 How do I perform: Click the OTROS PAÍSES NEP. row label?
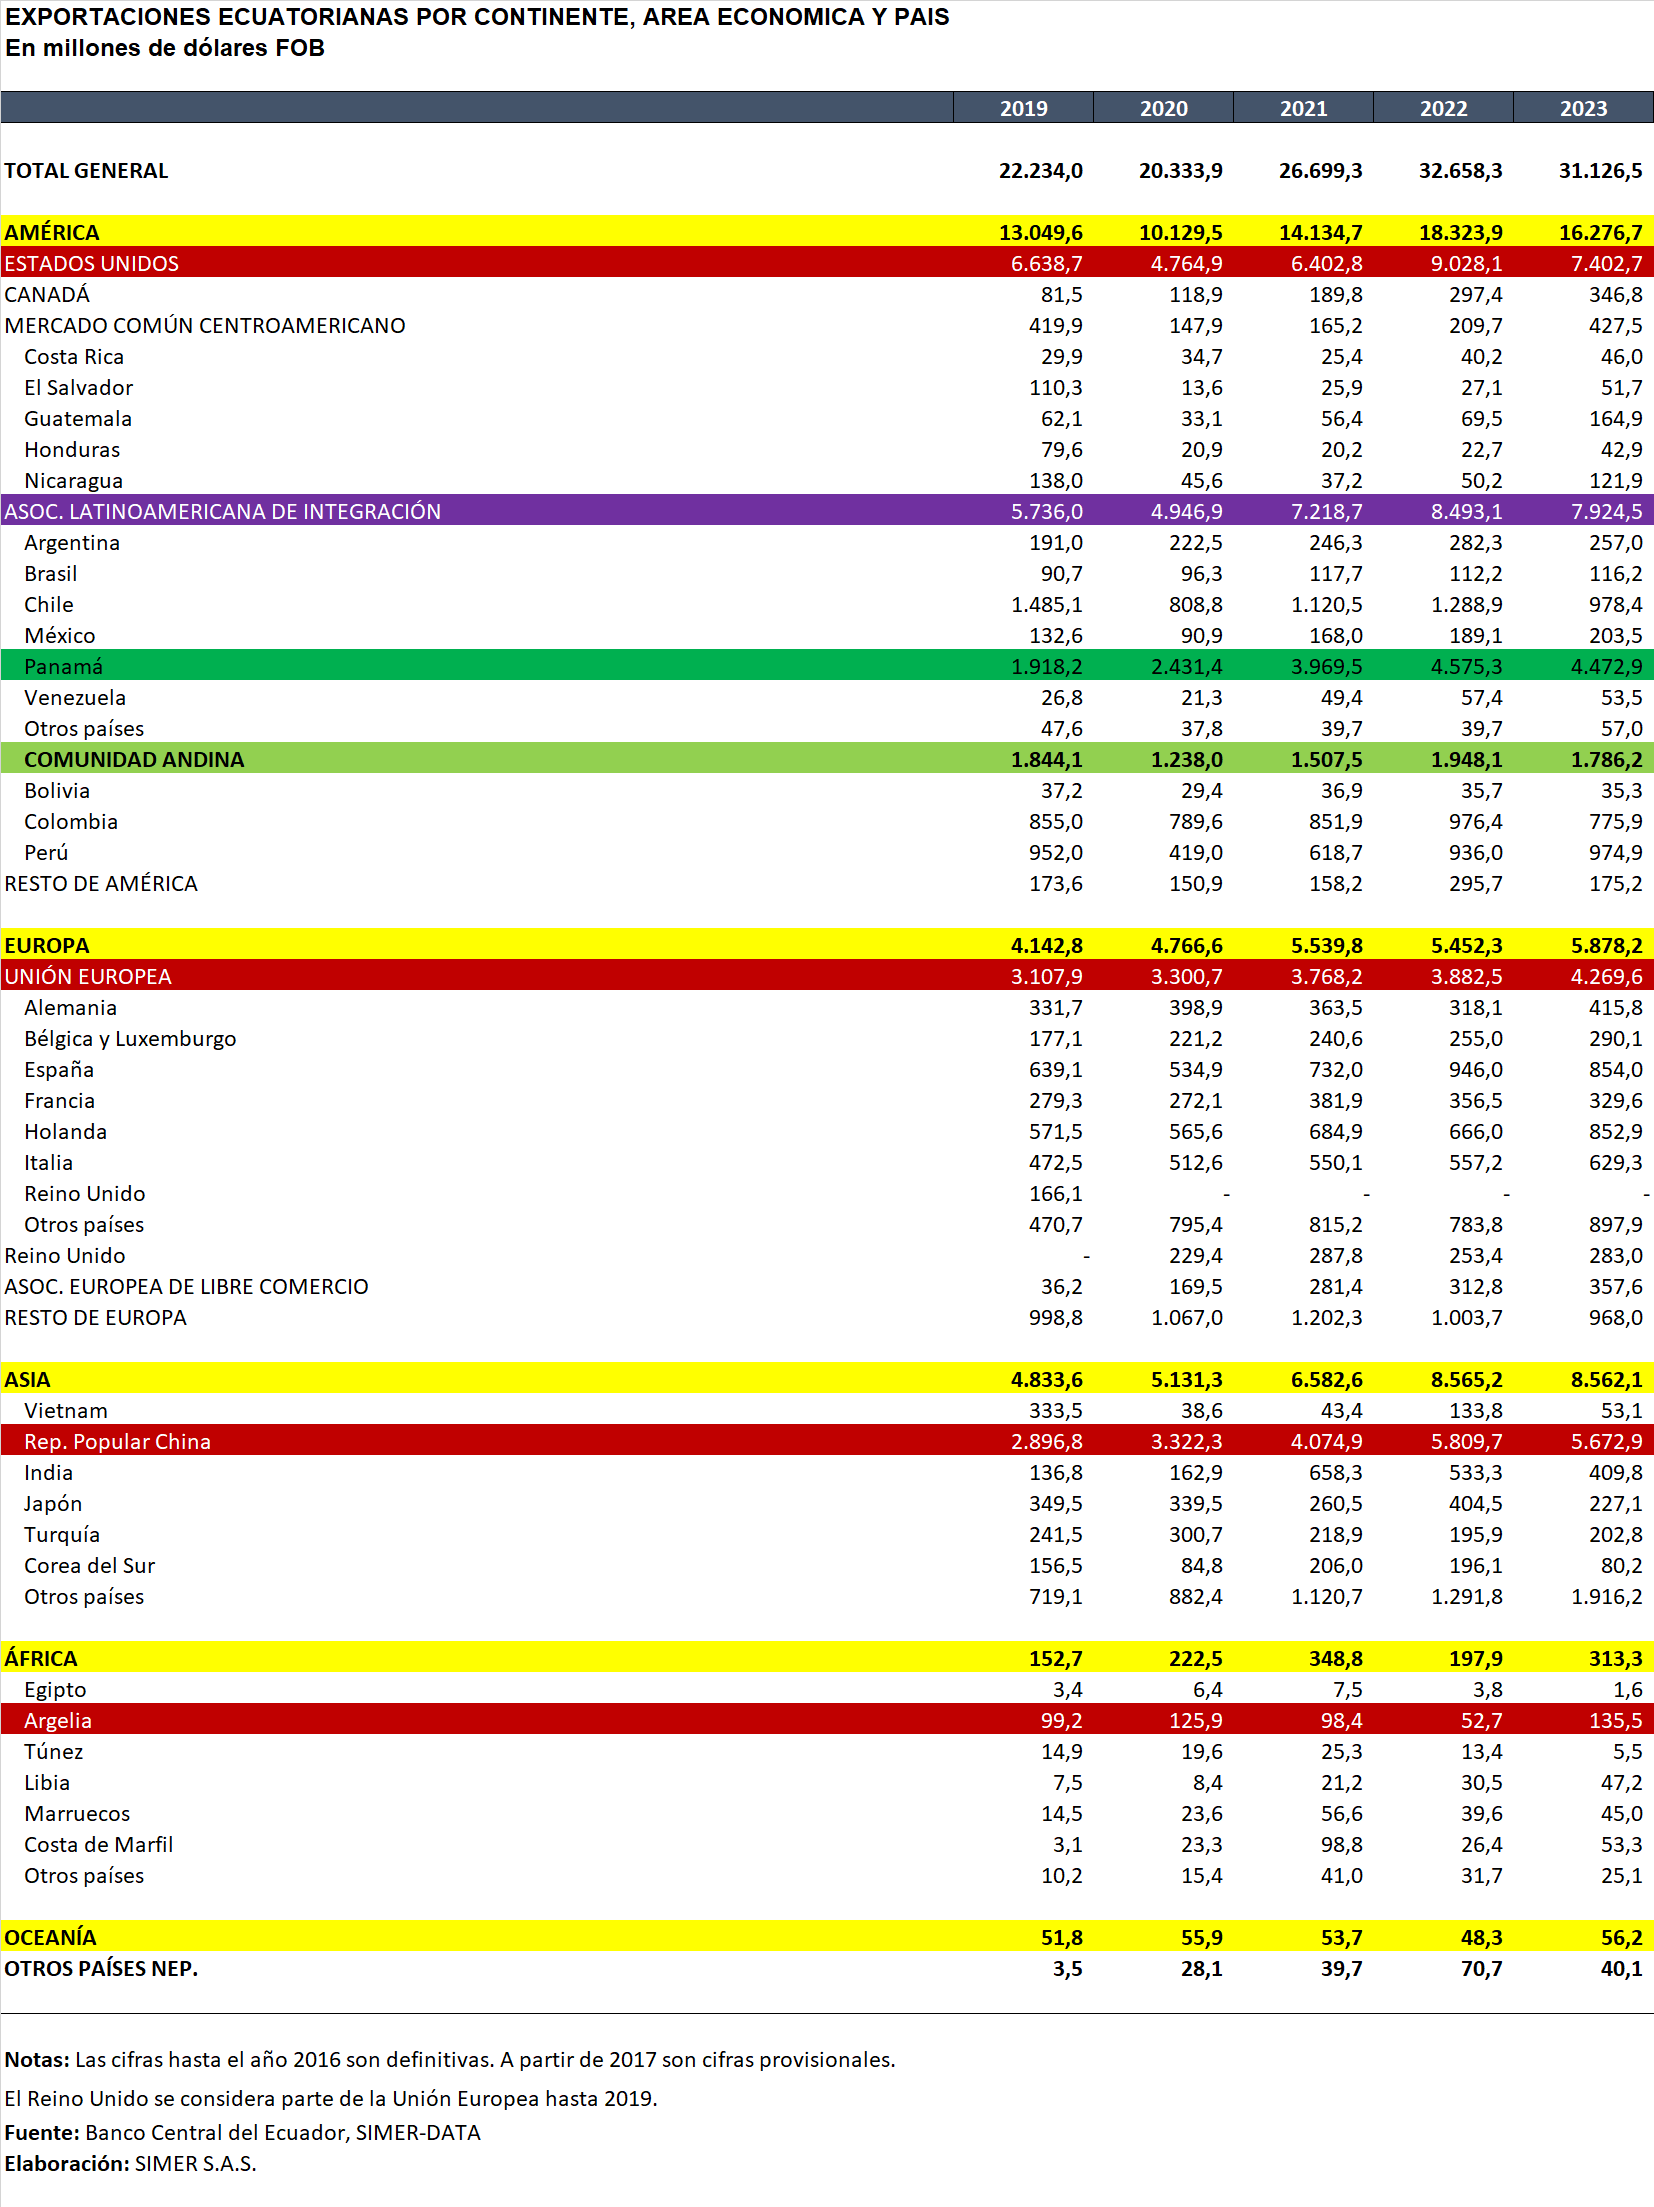tap(101, 1969)
